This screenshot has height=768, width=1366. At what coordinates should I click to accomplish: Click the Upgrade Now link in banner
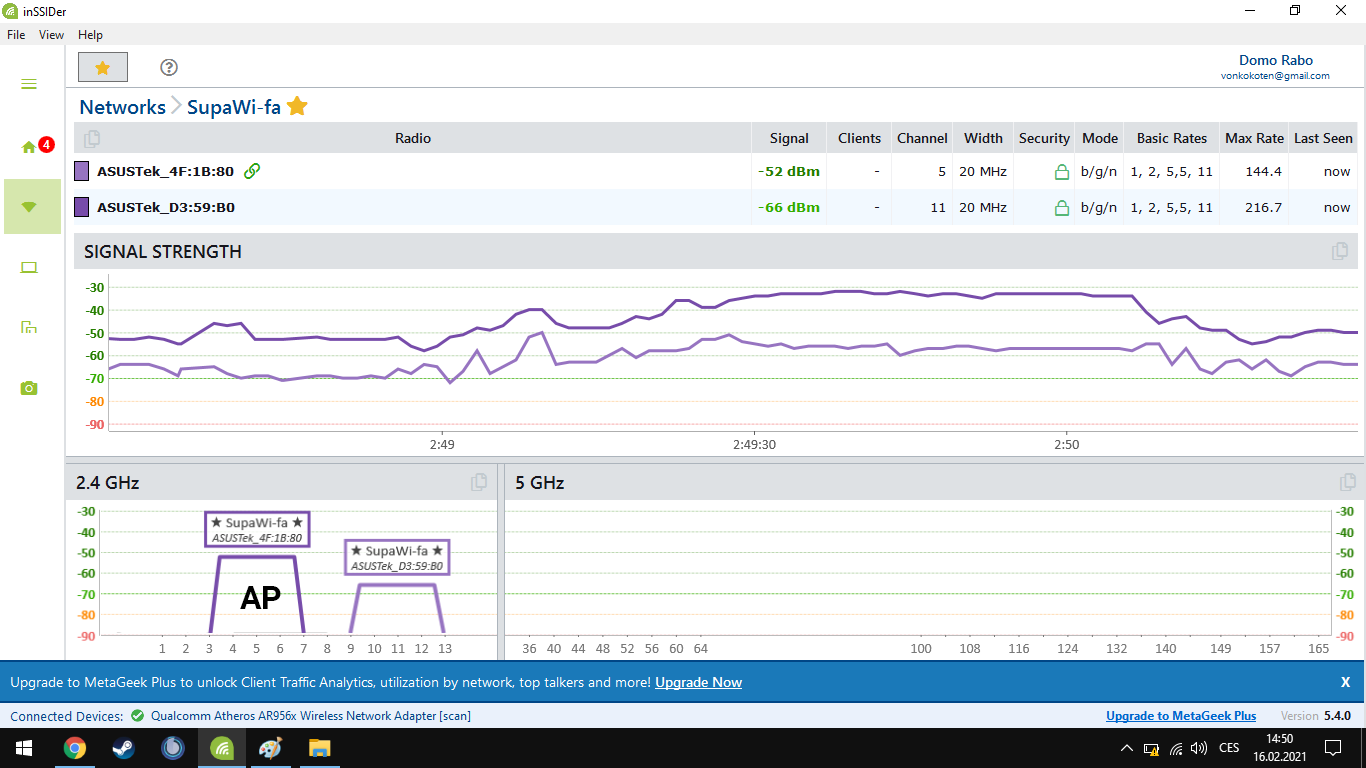[x=698, y=682]
